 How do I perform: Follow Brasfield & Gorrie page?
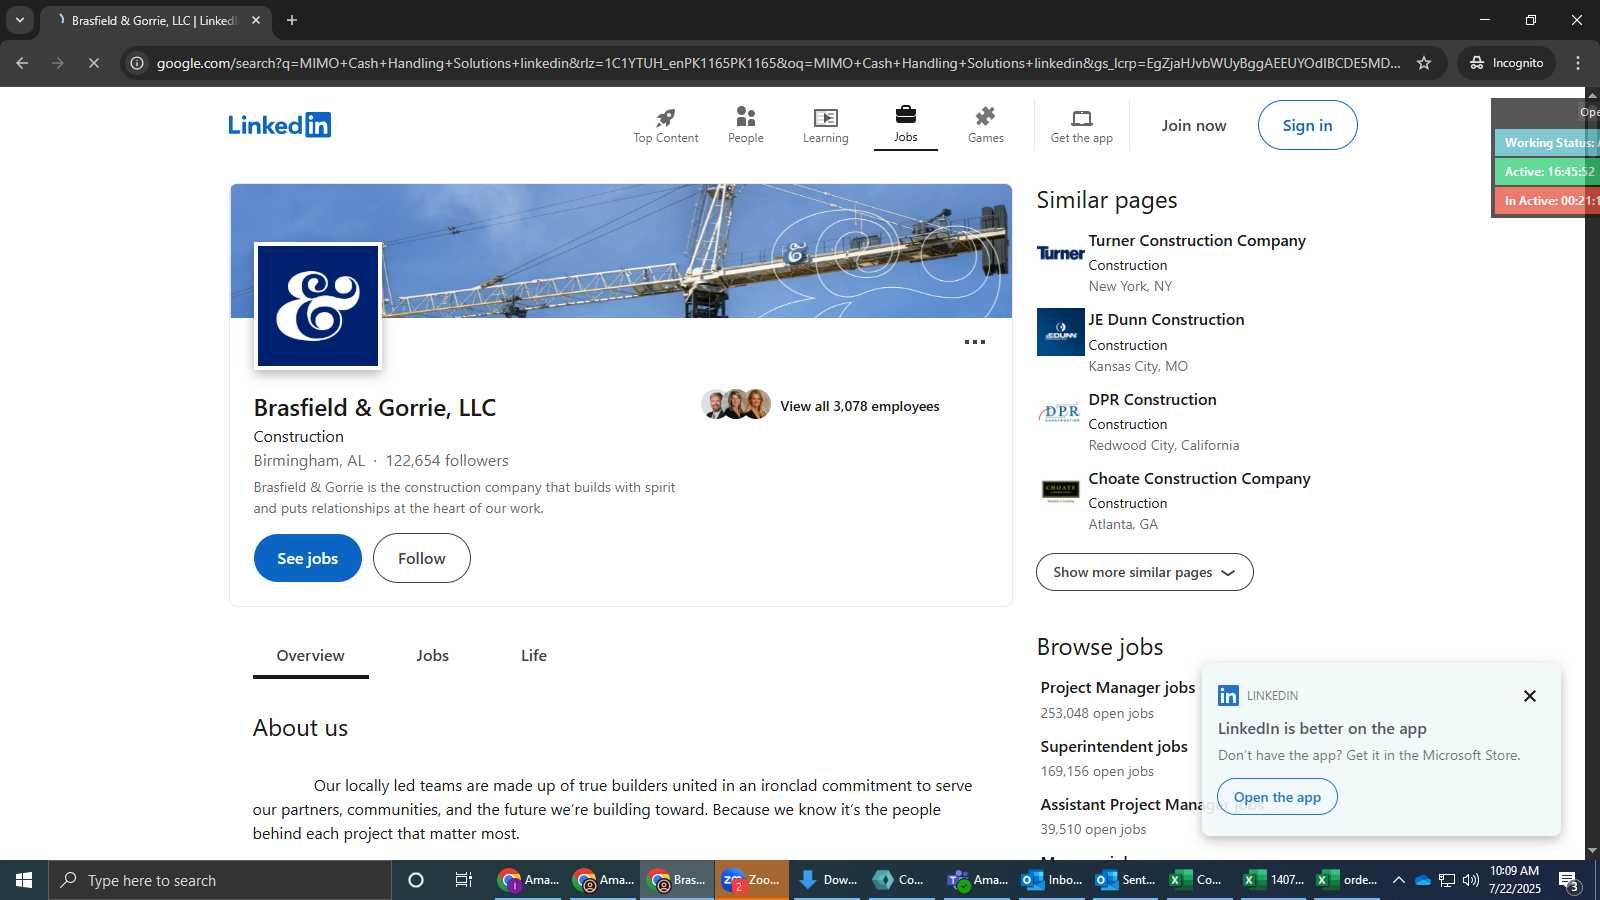421,558
